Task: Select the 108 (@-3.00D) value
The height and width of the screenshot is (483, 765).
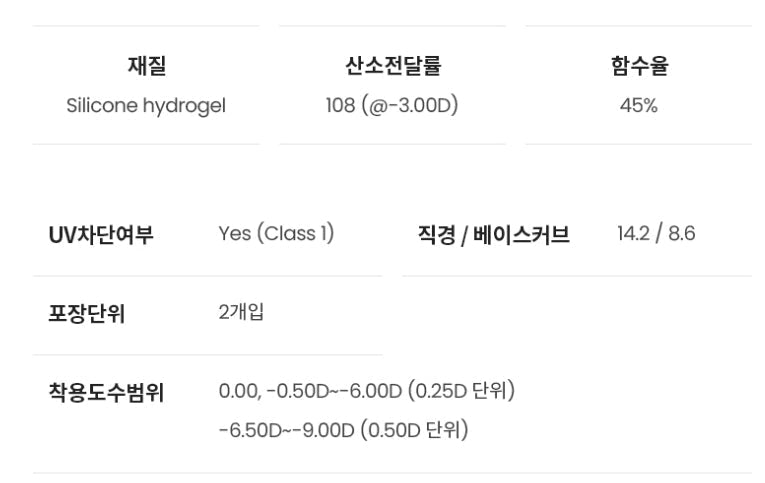Action: (x=392, y=106)
